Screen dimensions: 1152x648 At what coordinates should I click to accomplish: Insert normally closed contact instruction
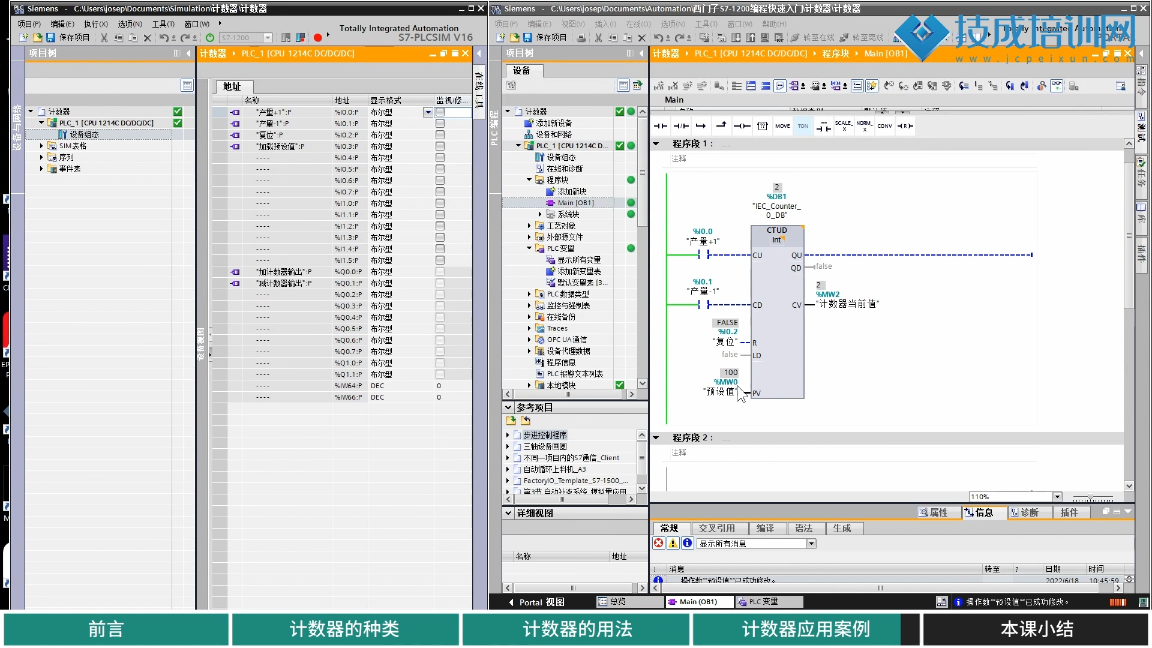point(681,126)
